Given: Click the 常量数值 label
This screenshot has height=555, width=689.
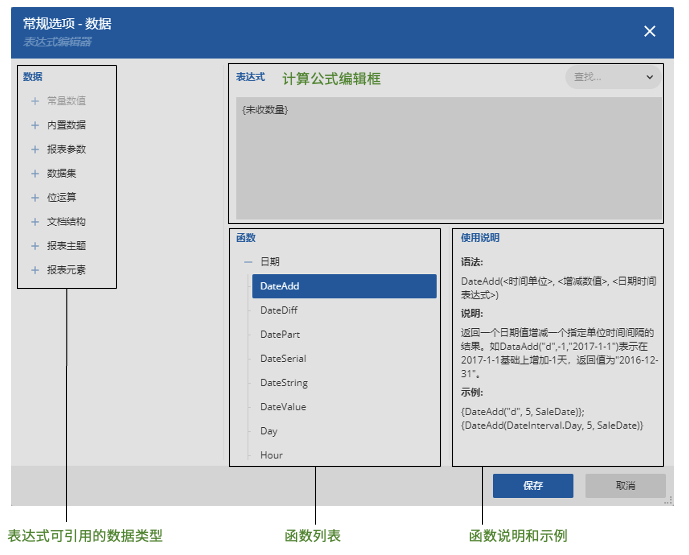Looking at the screenshot, I should [66, 101].
